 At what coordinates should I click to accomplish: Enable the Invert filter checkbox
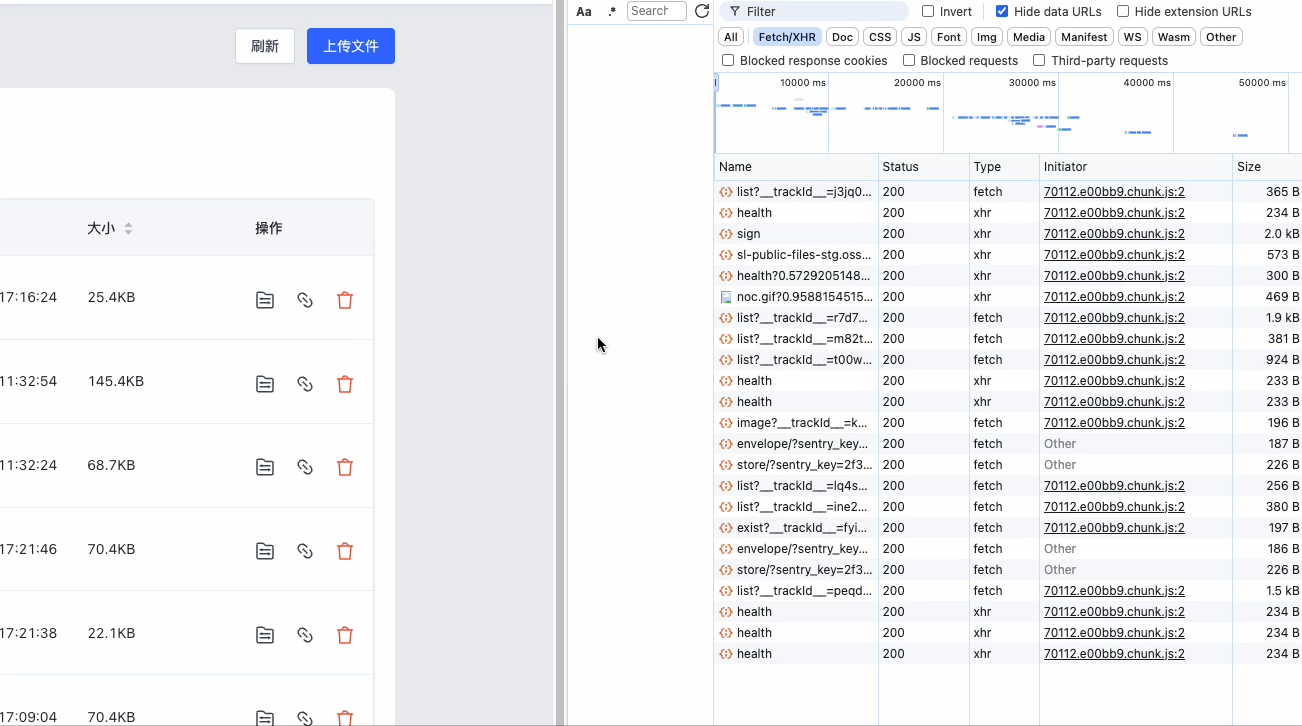(x=928, y=12)
